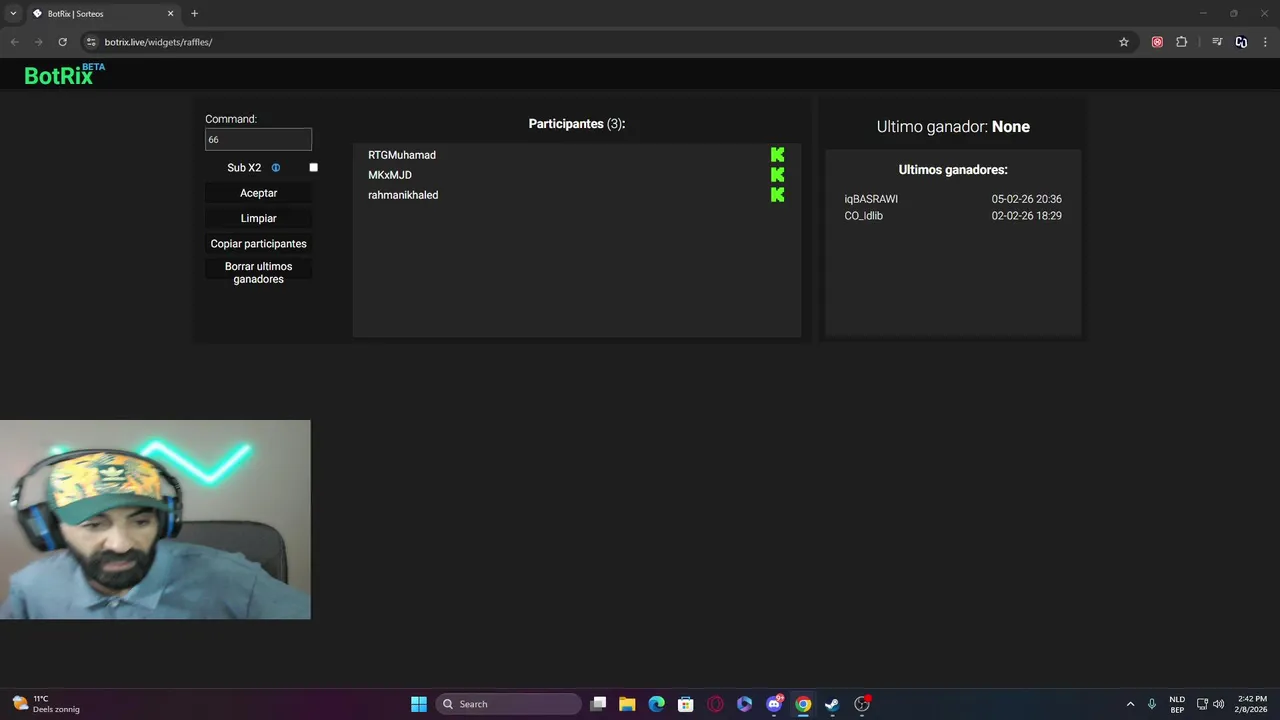This screenshot has height=720, width=1280.
Task: Switch to Google Chrome in the taskbar
Action: point(803,704)
